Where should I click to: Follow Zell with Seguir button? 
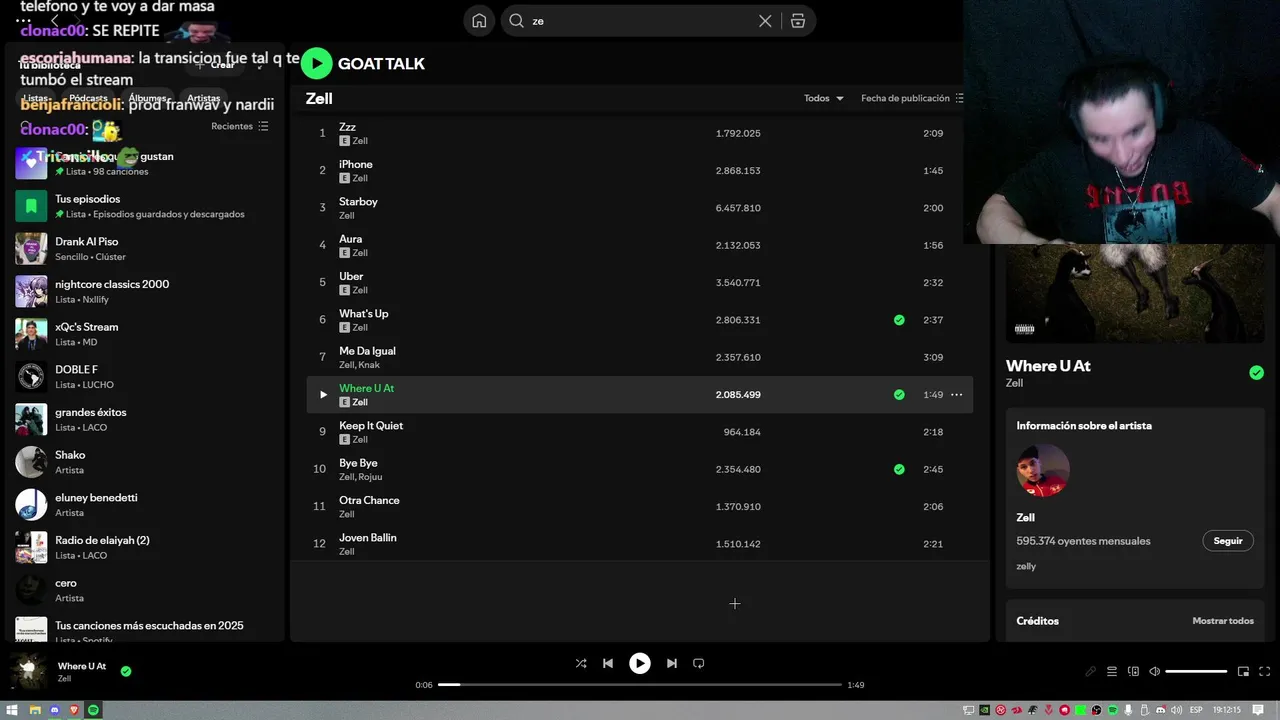1228,541
